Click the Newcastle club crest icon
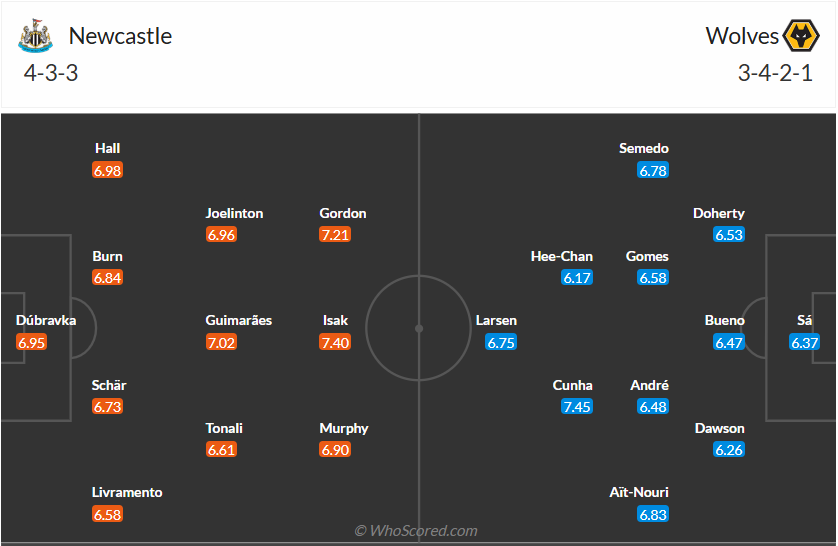 35,36
